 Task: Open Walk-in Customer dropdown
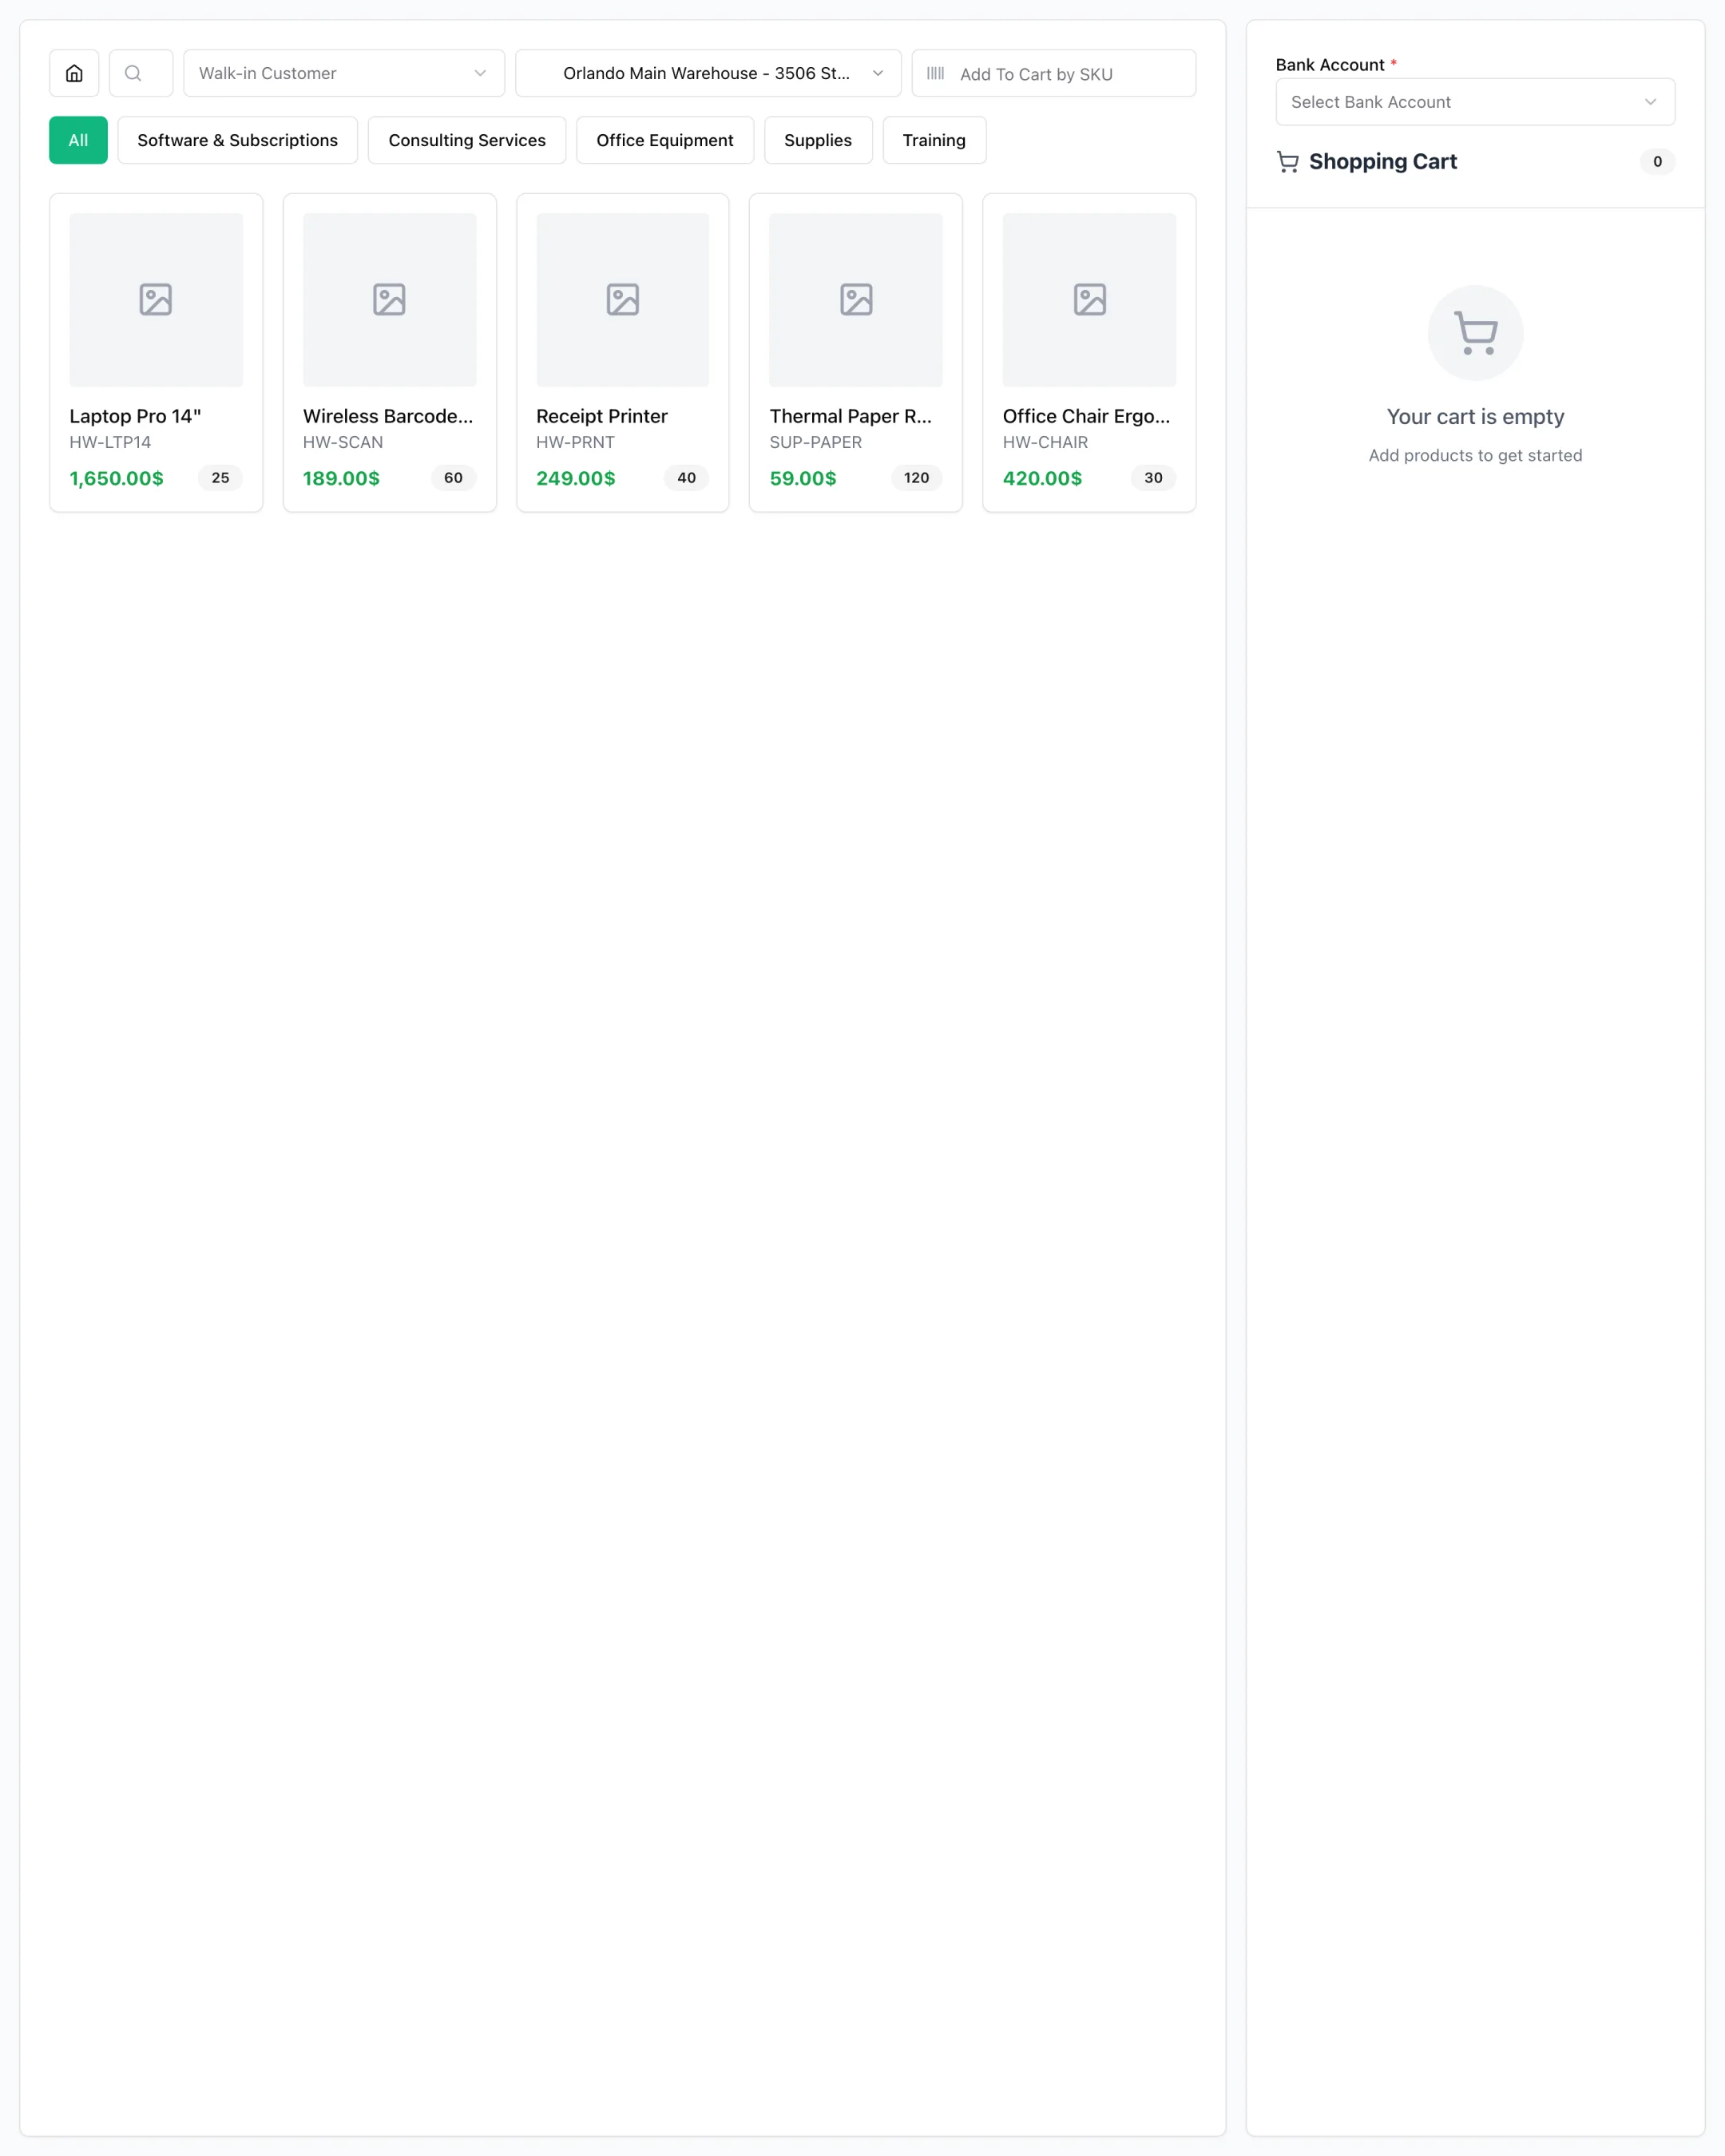pos(344,73)
